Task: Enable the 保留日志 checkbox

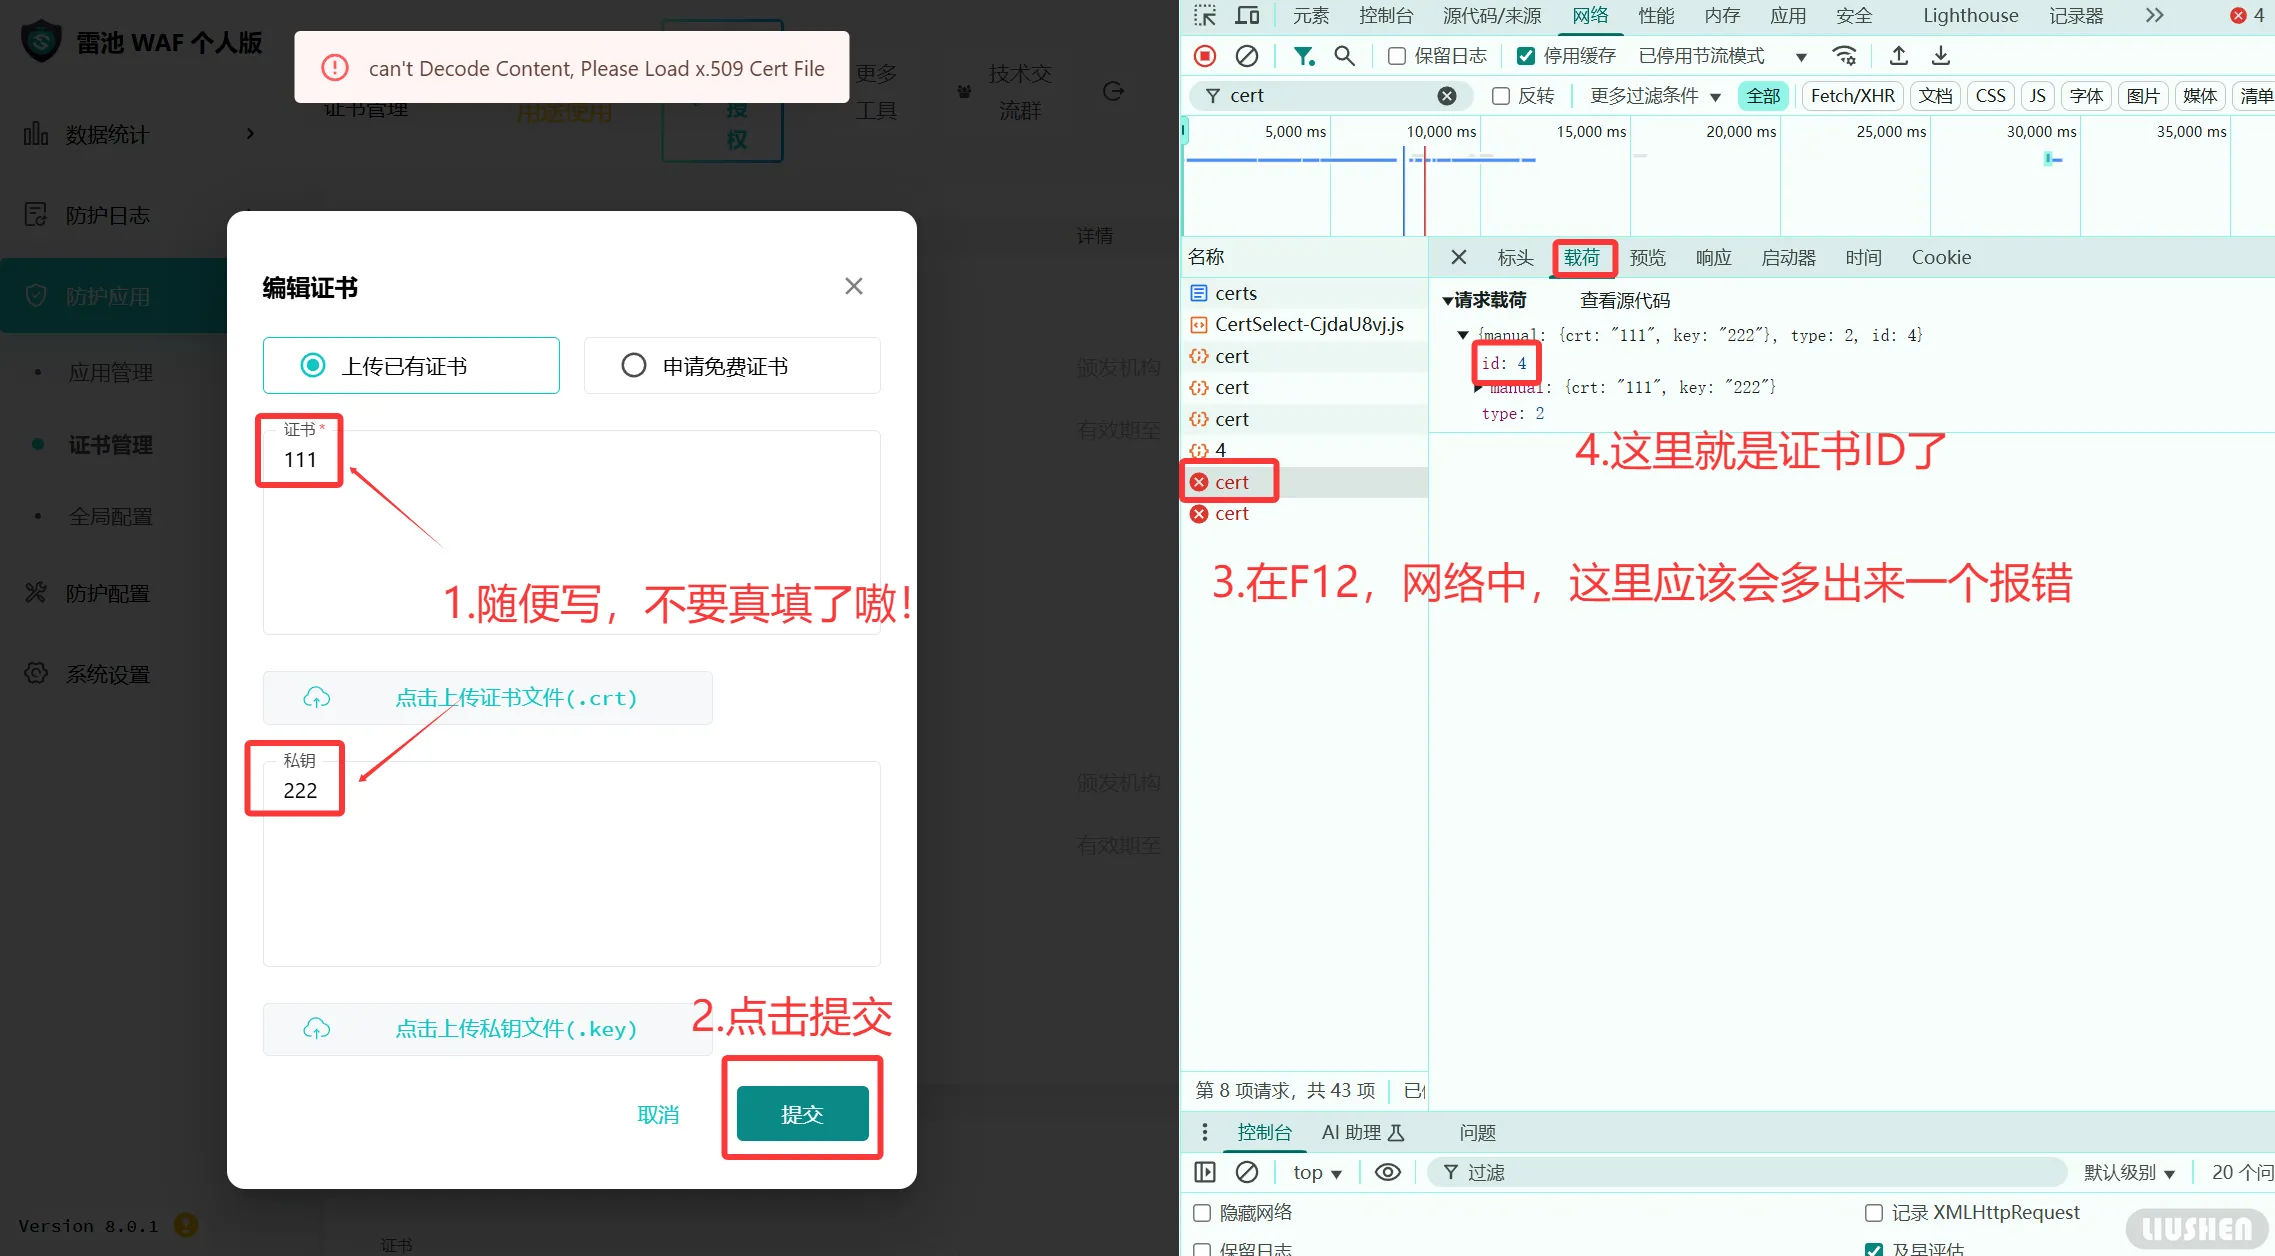Action: (1397, 56)
